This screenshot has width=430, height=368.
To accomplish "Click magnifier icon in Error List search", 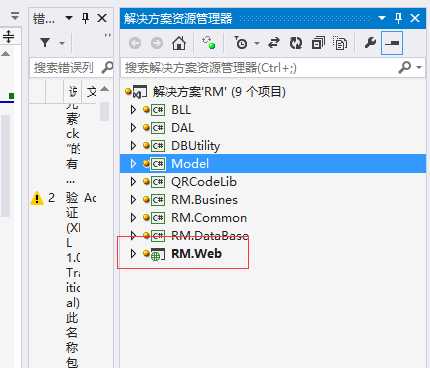I will click(107, 67).
